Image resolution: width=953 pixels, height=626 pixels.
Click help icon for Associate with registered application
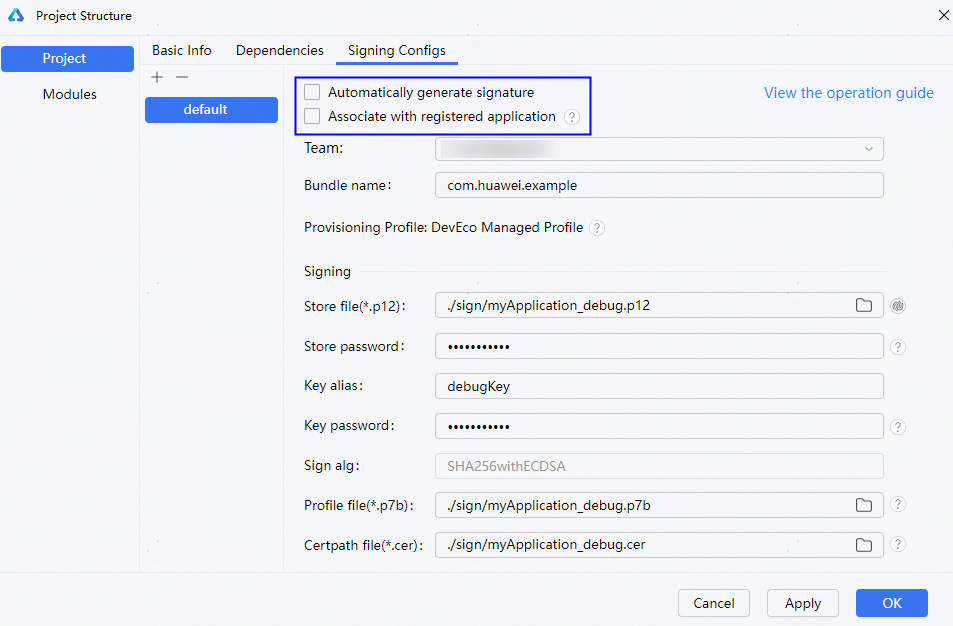571,117
